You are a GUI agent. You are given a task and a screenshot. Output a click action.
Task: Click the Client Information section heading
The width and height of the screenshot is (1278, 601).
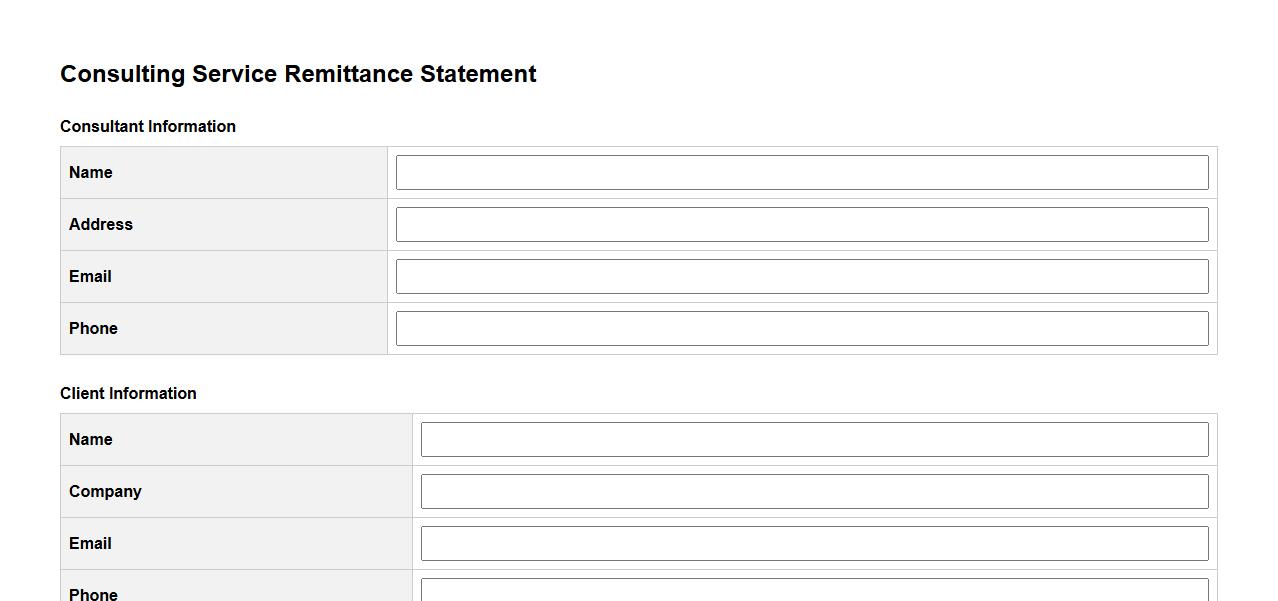(128, 393)
